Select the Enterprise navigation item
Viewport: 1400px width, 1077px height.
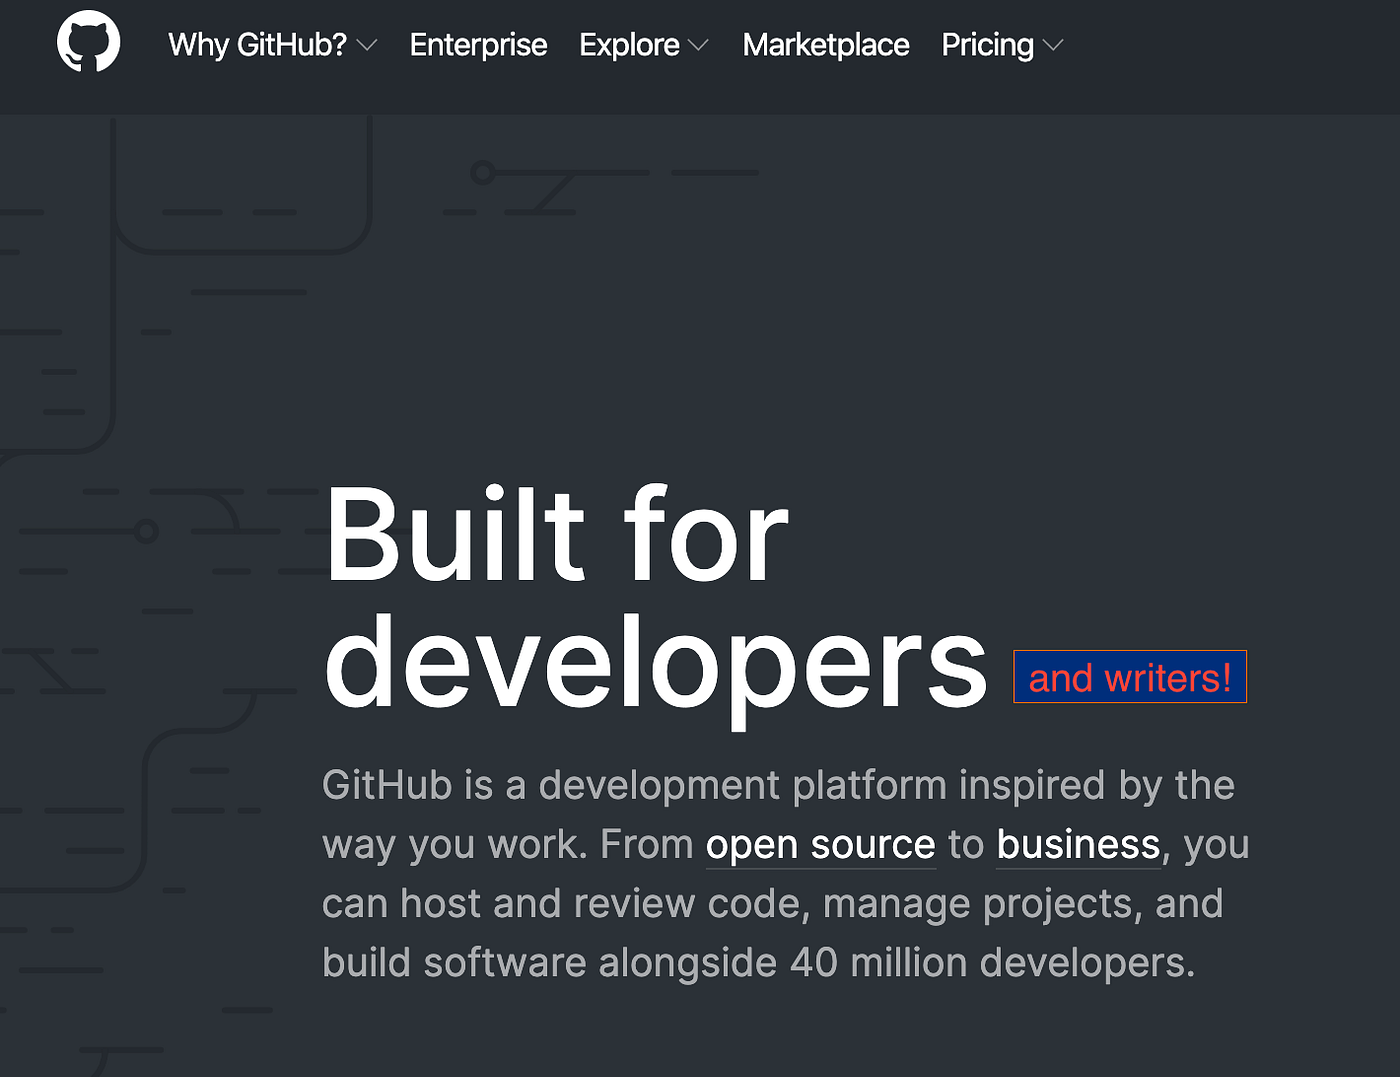(x=478, y=44)
